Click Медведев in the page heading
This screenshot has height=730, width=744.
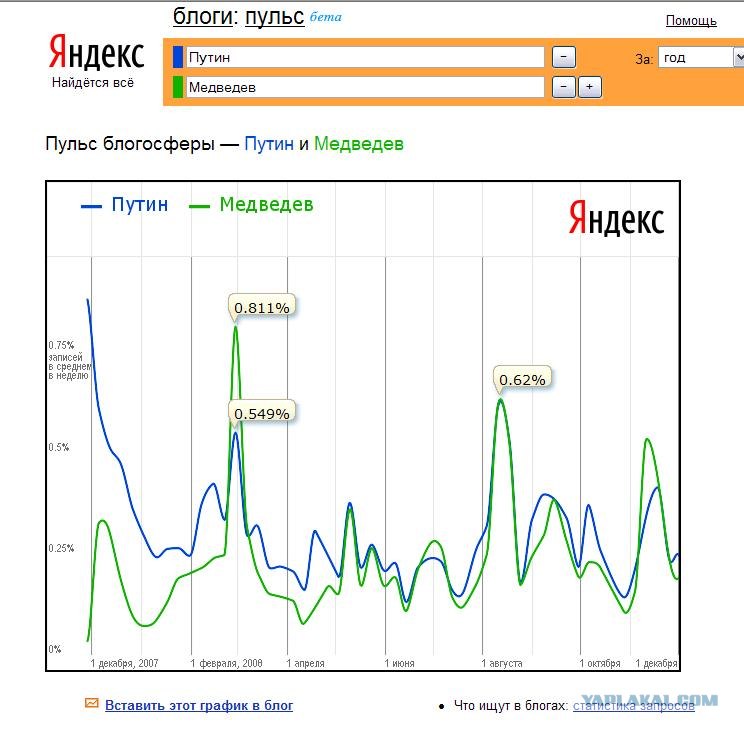point(359,144)
